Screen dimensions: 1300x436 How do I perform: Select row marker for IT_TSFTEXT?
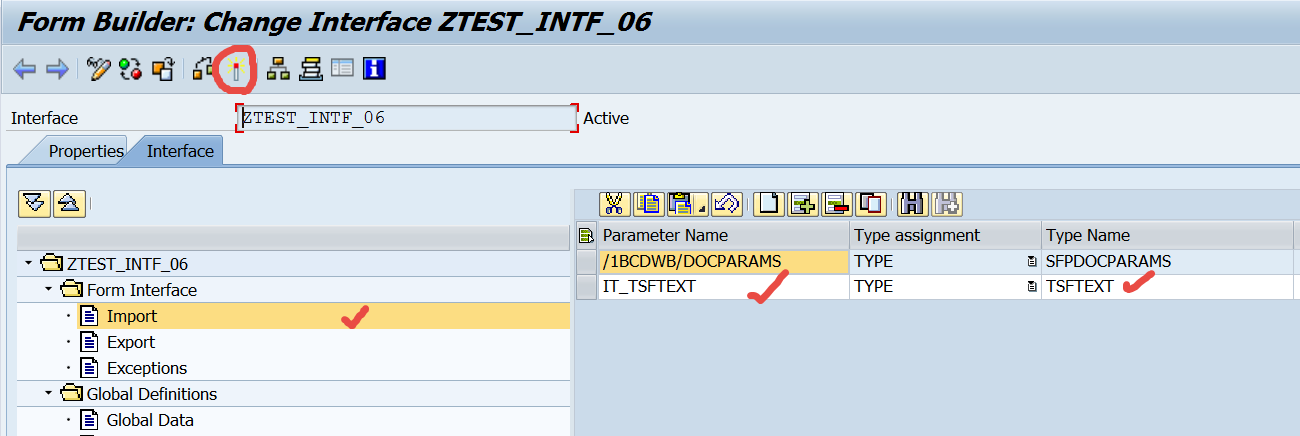pos(587,286)
